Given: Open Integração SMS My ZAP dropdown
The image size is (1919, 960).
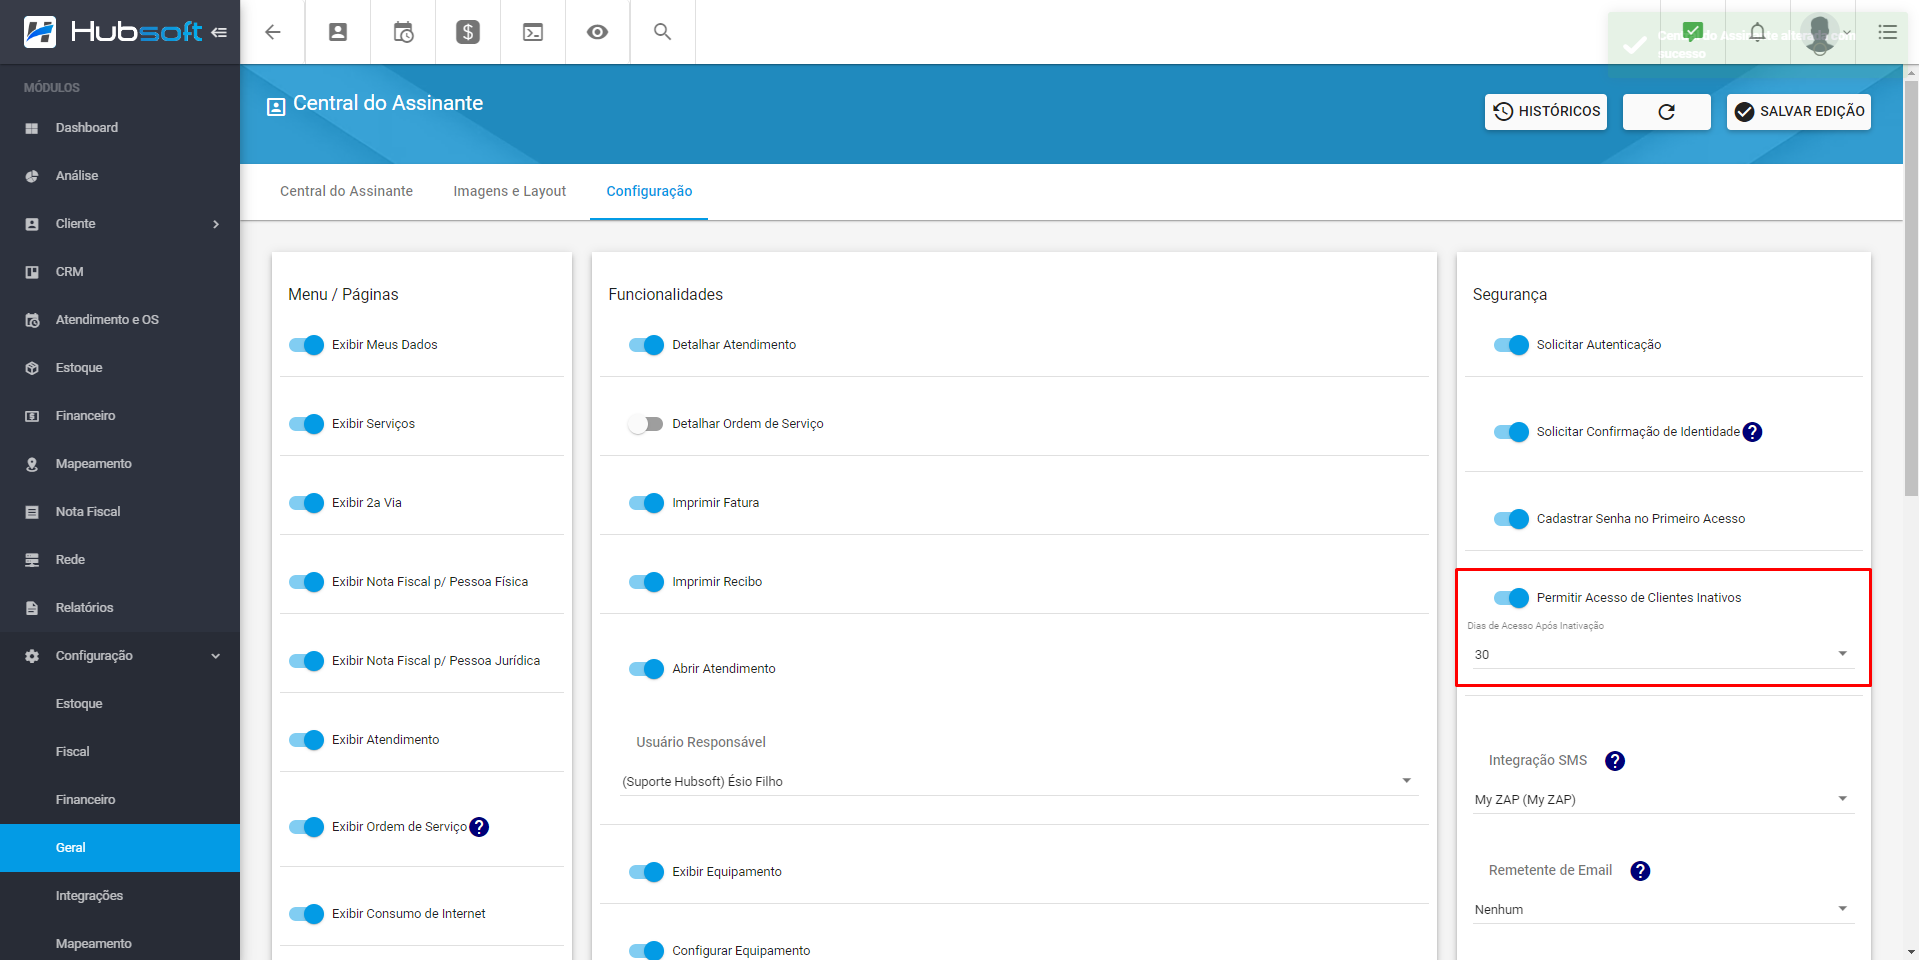Looking at the screenshot, I should coord(1663,799).
